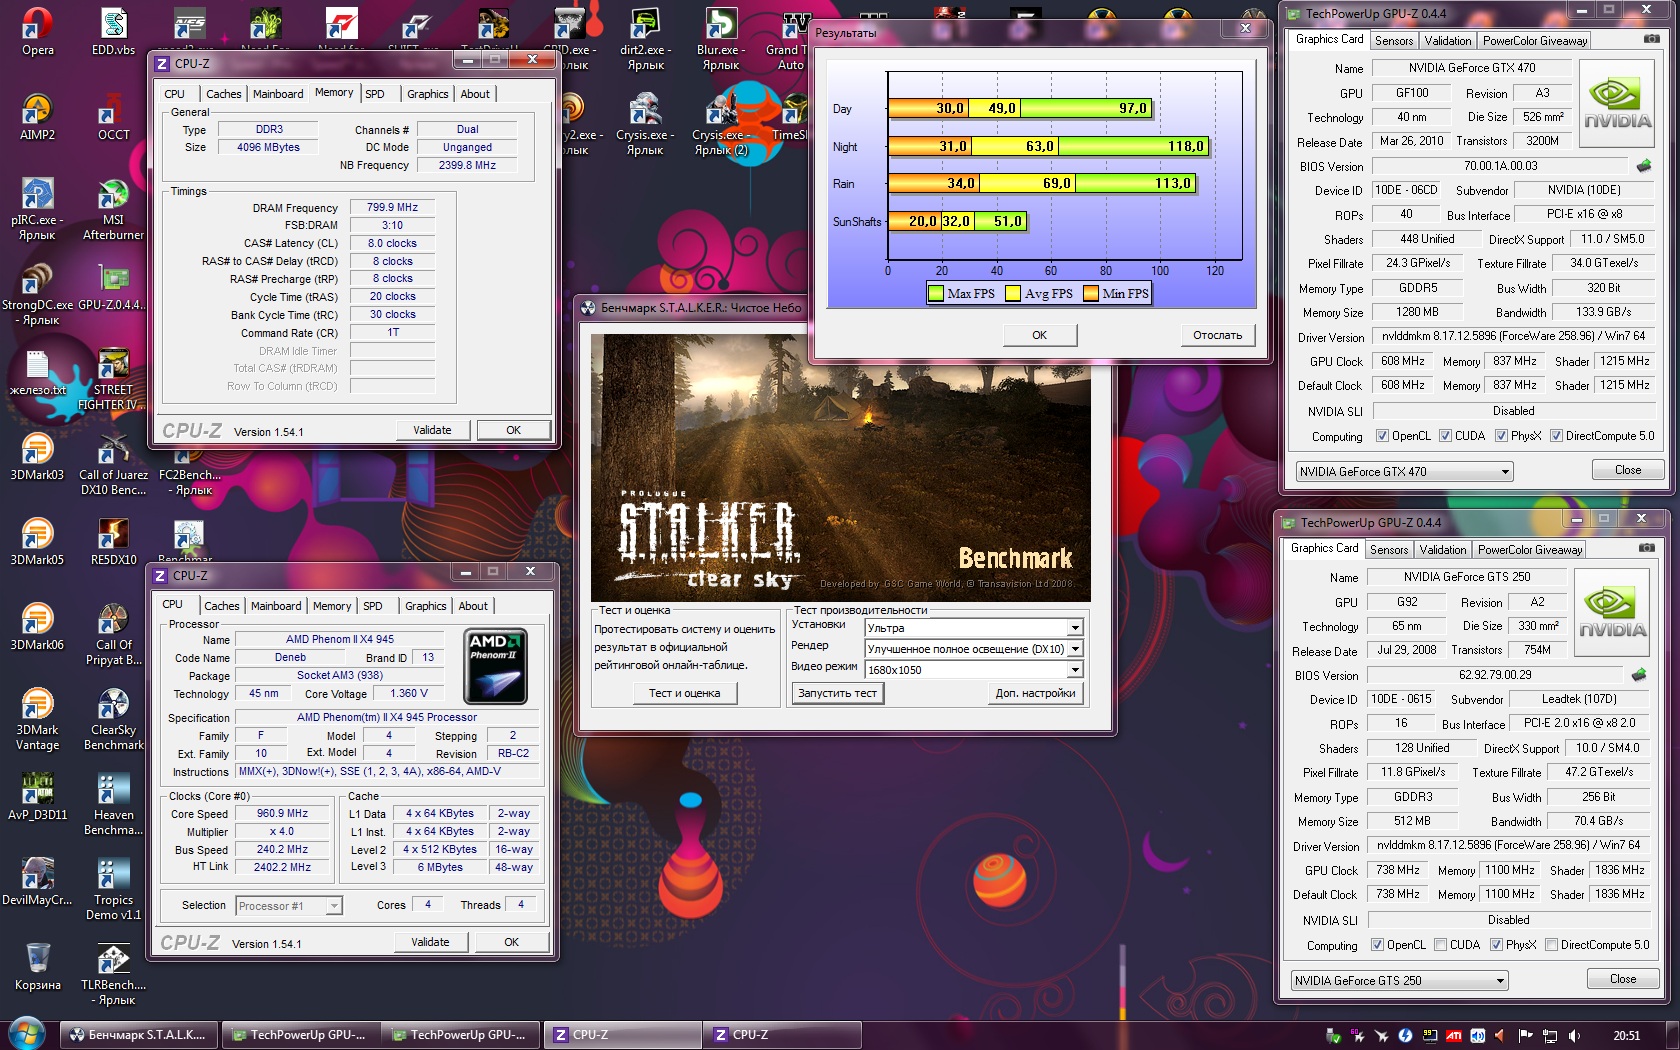Click the AMD Phenom II processor logo in CPU-Z
Screen dimensions: 1680x1050
pyautogui.click(x=496, y=666)
